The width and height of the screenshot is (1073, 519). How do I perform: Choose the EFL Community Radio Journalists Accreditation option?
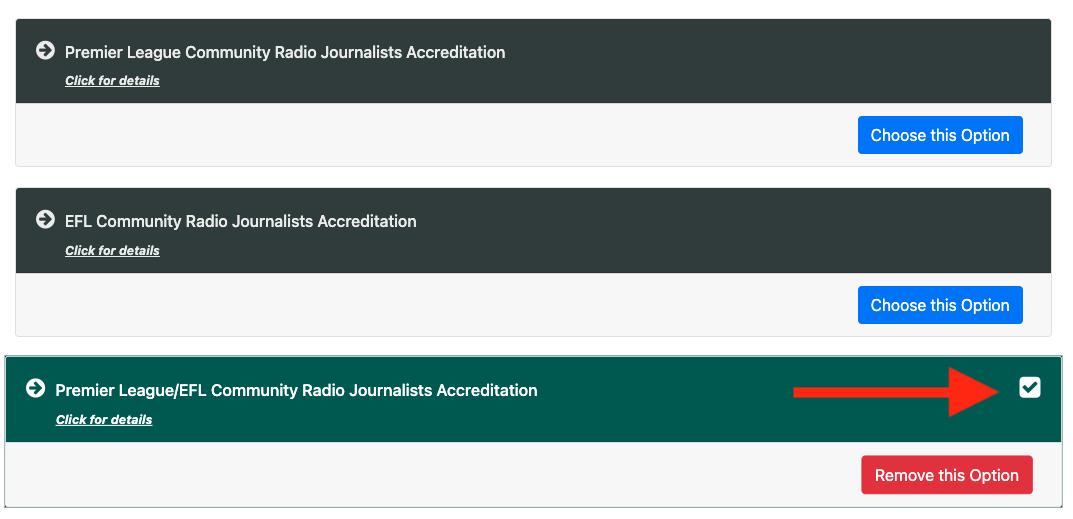[x=940, y=305]
